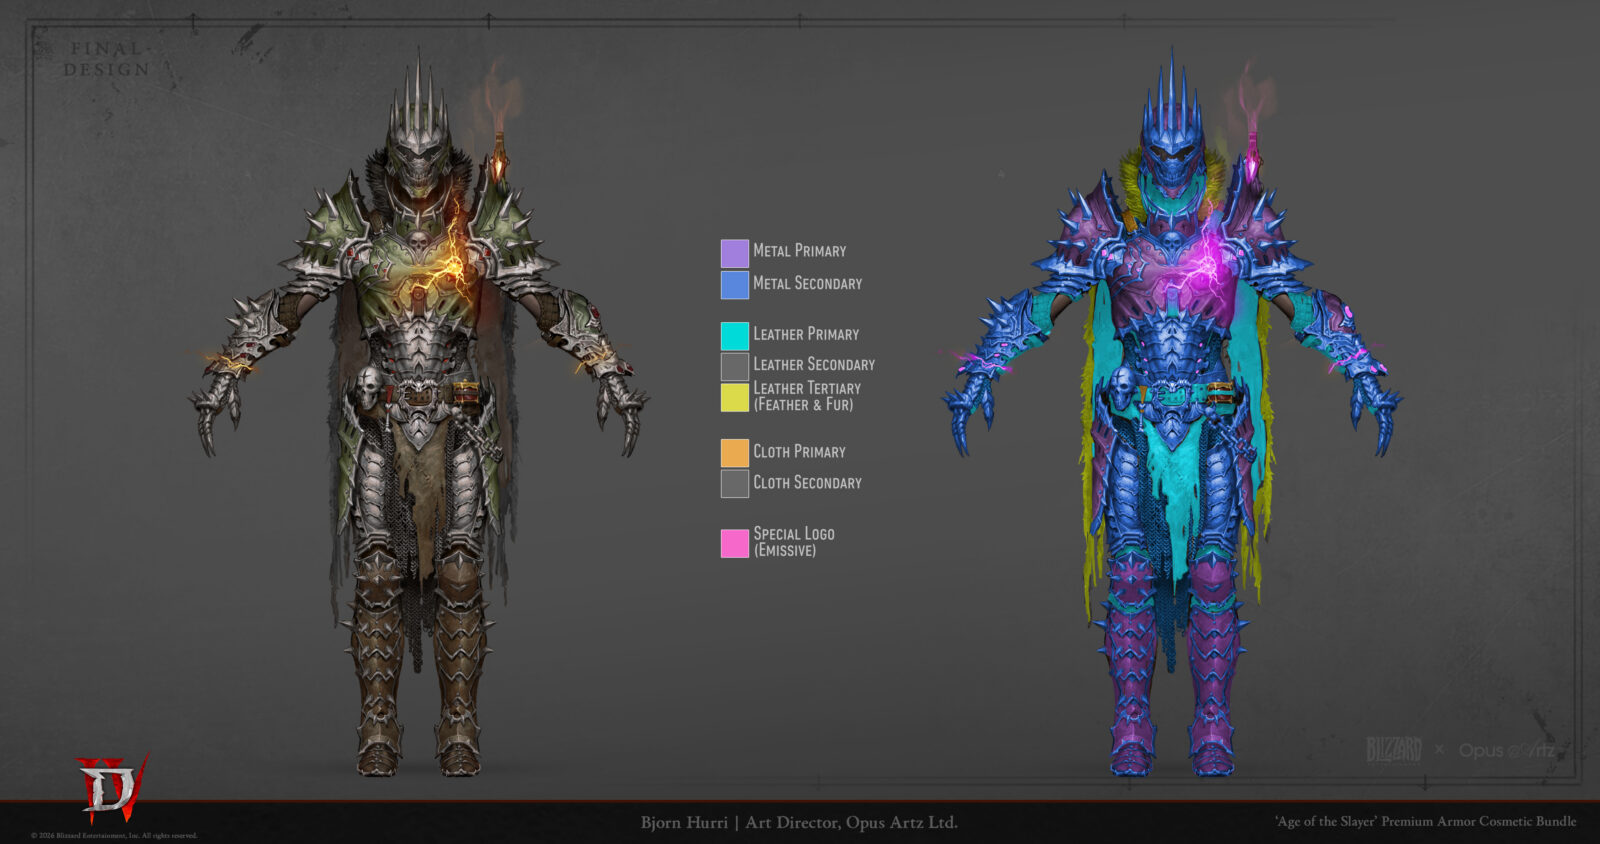Select the "Cloth Primary" legend label
Viewport: 1600px width, 844px height.
coord(800,452)
